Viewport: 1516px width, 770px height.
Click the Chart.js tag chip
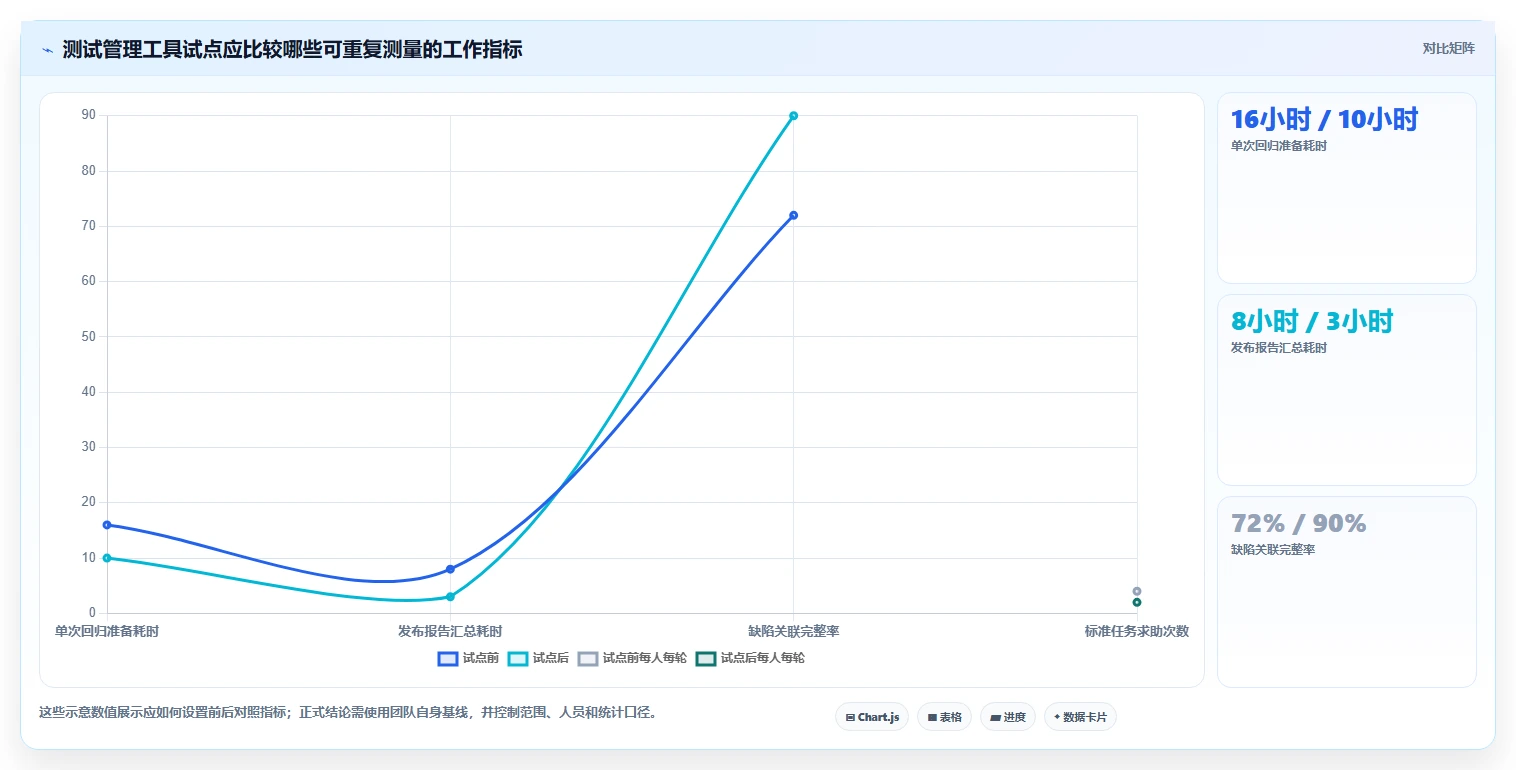[872, 717]
